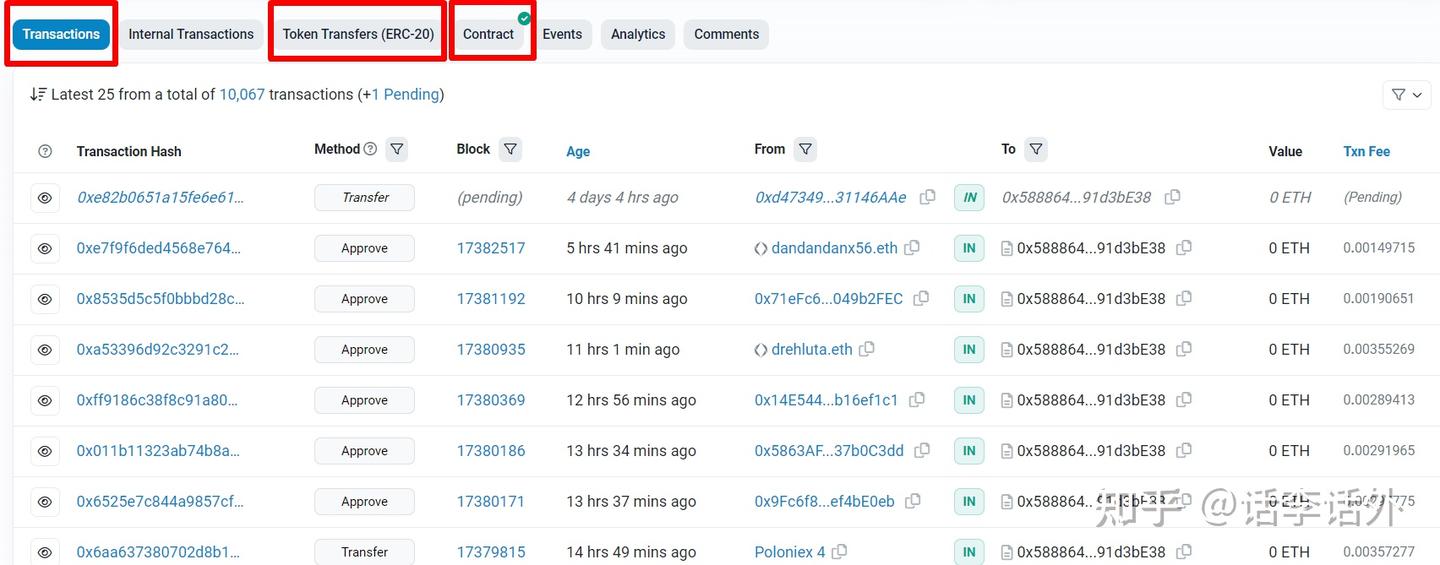Open Token Transfers (ERC-20) tab
Screen dimensions: 1440x565
tap(358, 34)
